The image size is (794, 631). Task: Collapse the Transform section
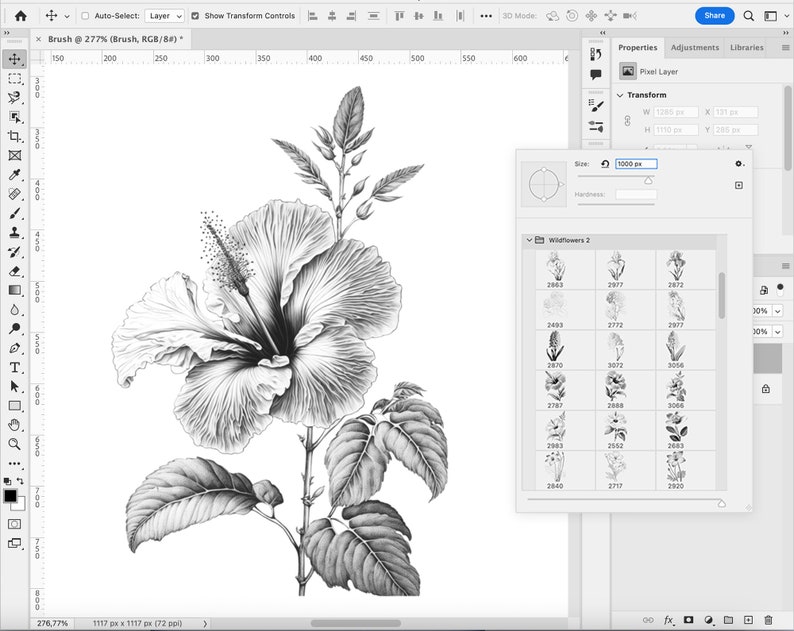point(620,95)
